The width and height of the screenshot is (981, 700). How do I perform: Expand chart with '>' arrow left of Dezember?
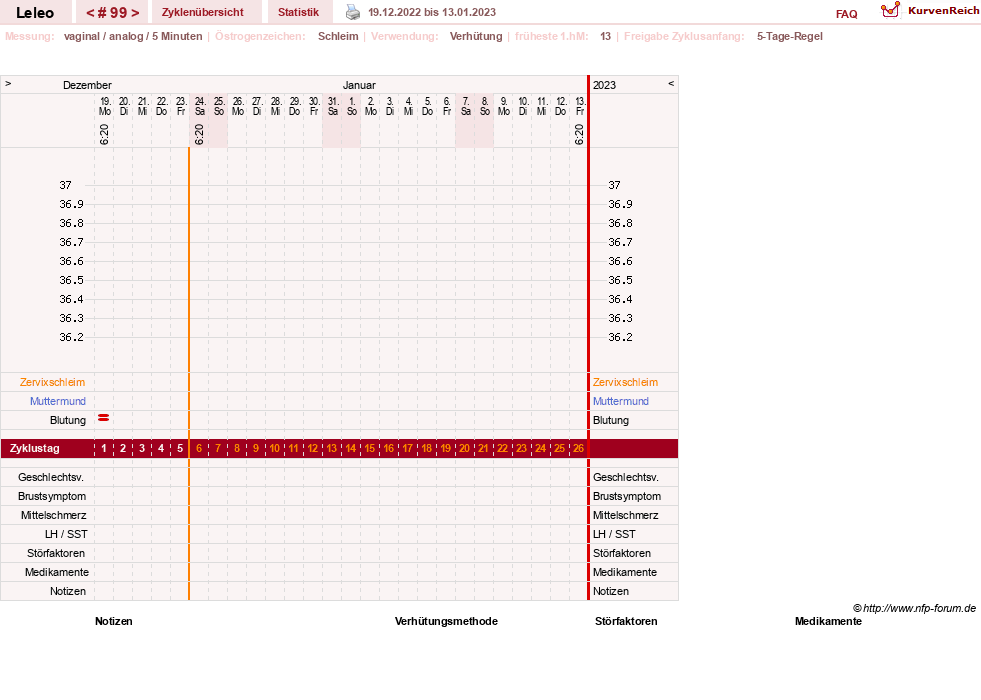(x=8, y=83)
